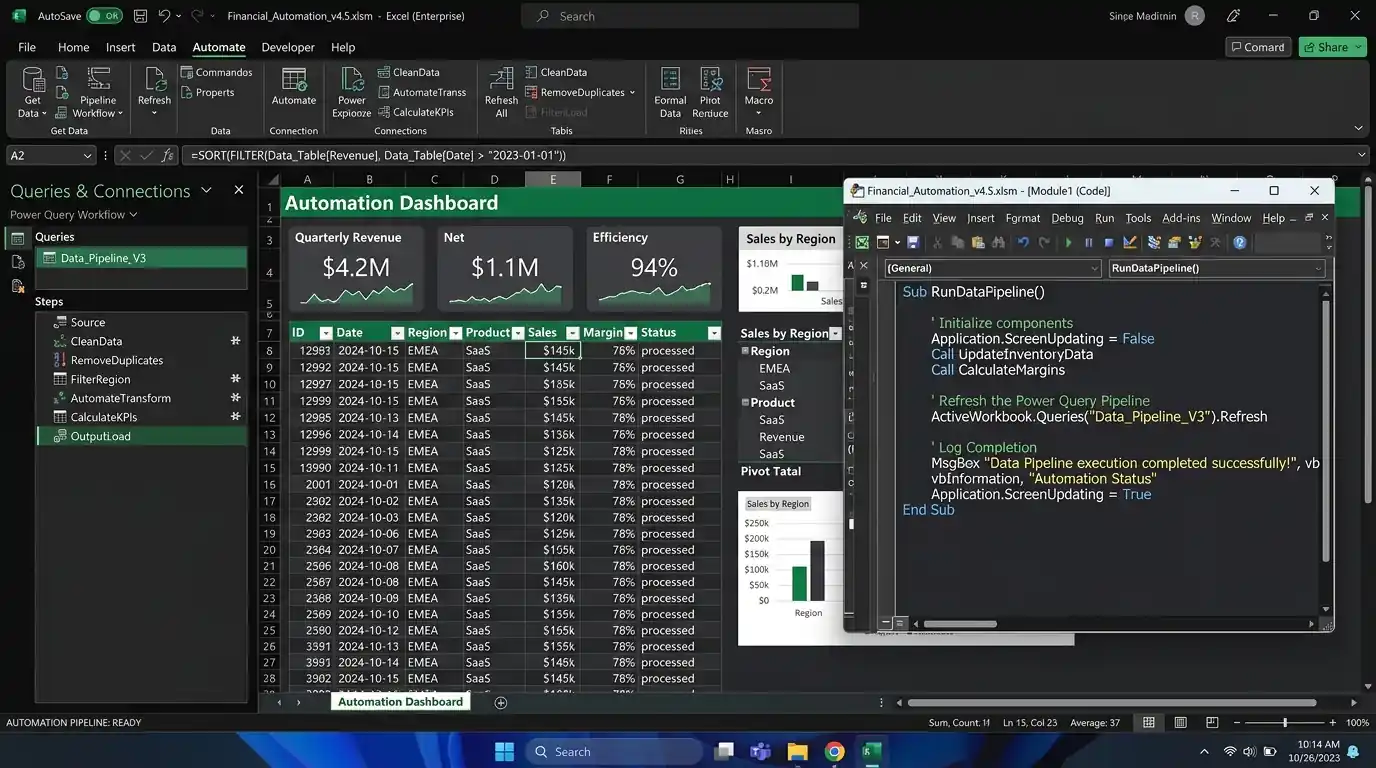Screen dimensions: 1376x768
Task: Open the RemoveDuplicates ribbon dropdown arrow
Action: 632,93
